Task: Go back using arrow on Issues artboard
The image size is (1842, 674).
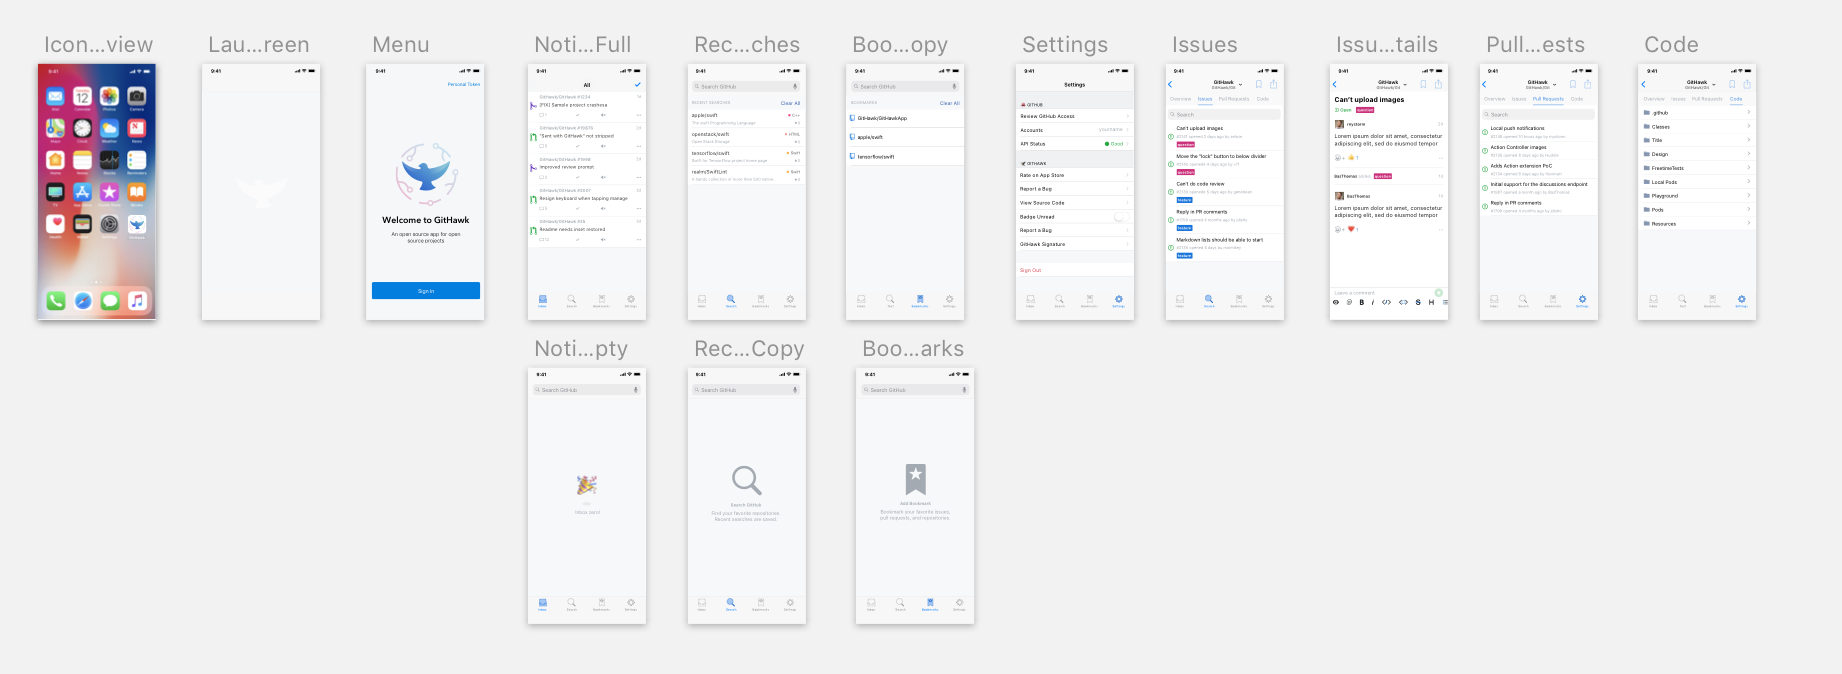Action: (x=1171, y=84)
